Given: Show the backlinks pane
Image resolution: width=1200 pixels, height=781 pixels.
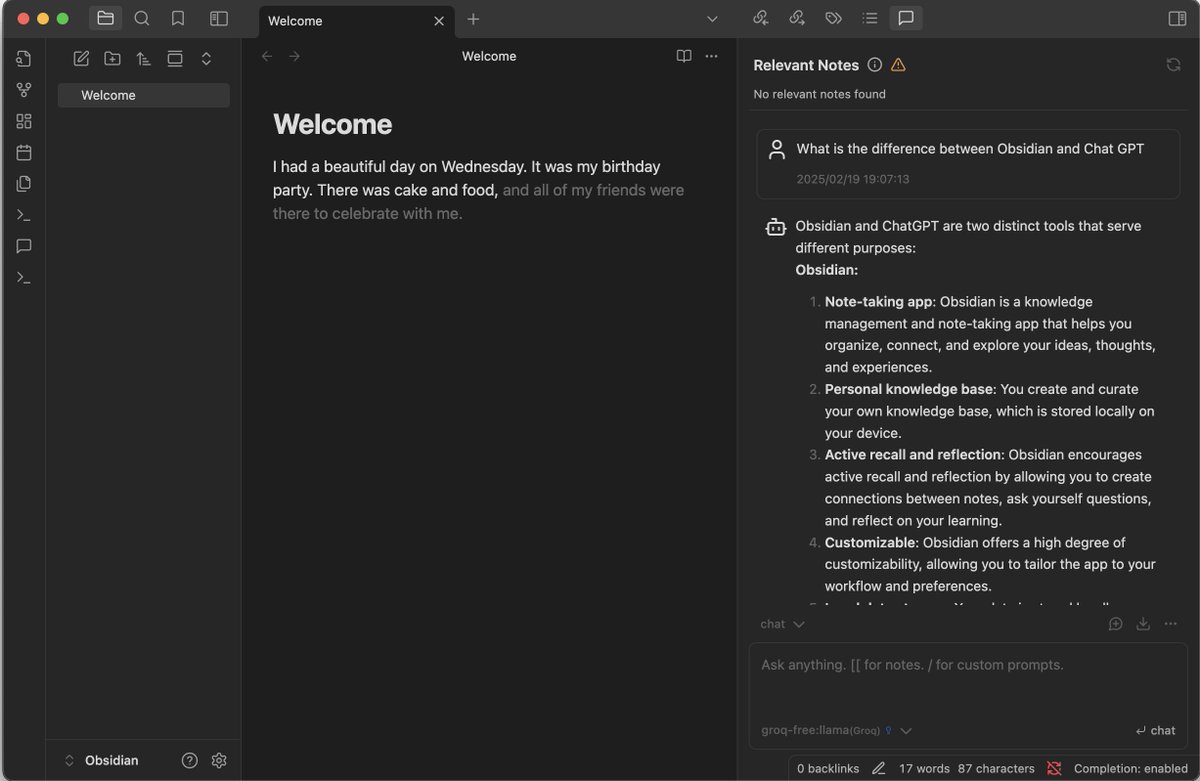Looking at the screenshot, I should (x=761, y=18).
